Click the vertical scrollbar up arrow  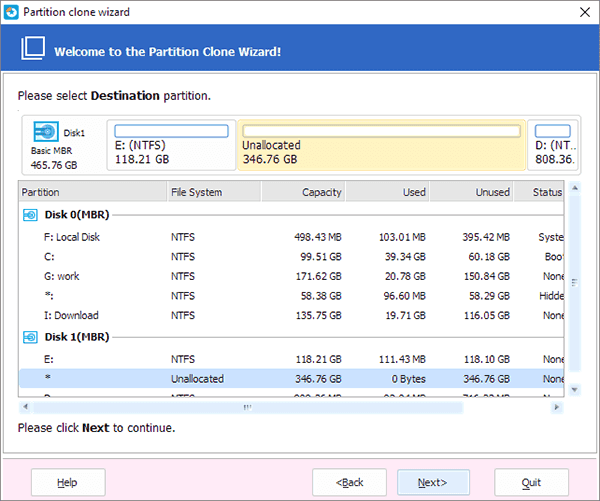click(574, 188)
